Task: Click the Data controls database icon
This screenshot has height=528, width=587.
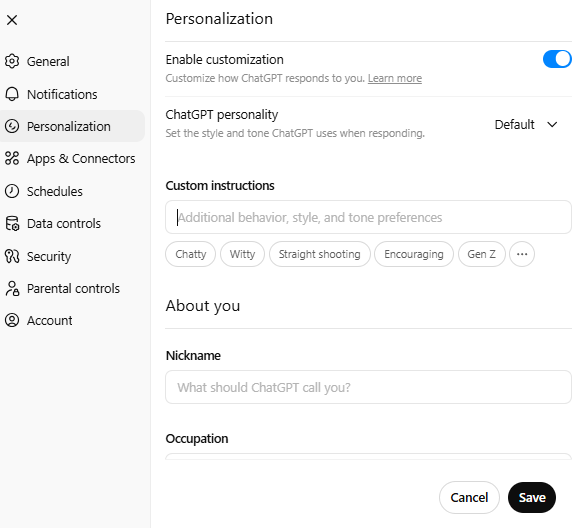Action: tap(12, 223)
